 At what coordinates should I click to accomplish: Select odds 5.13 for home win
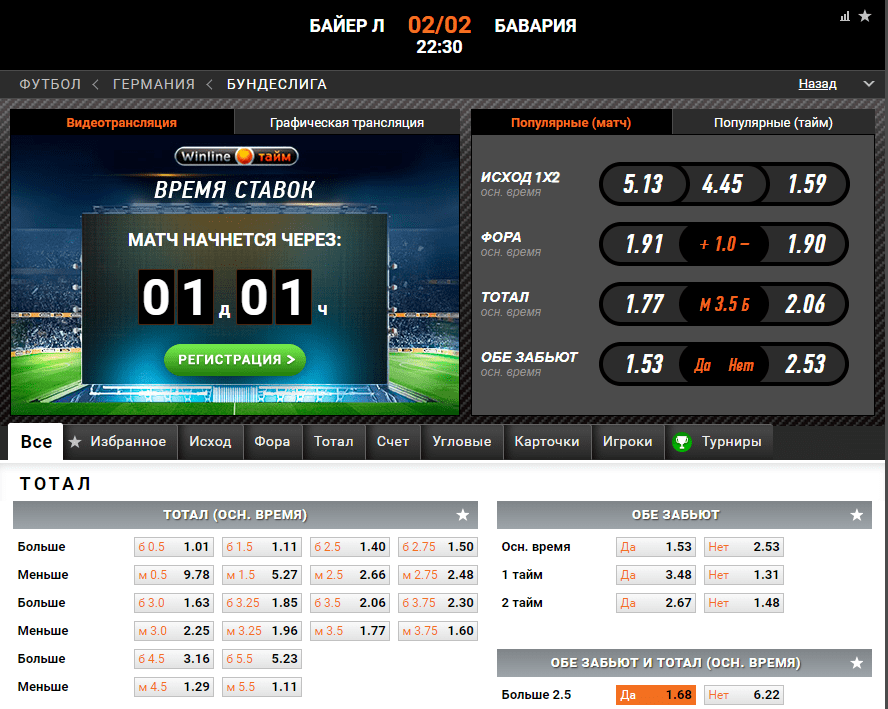click(x=643, y=184)
